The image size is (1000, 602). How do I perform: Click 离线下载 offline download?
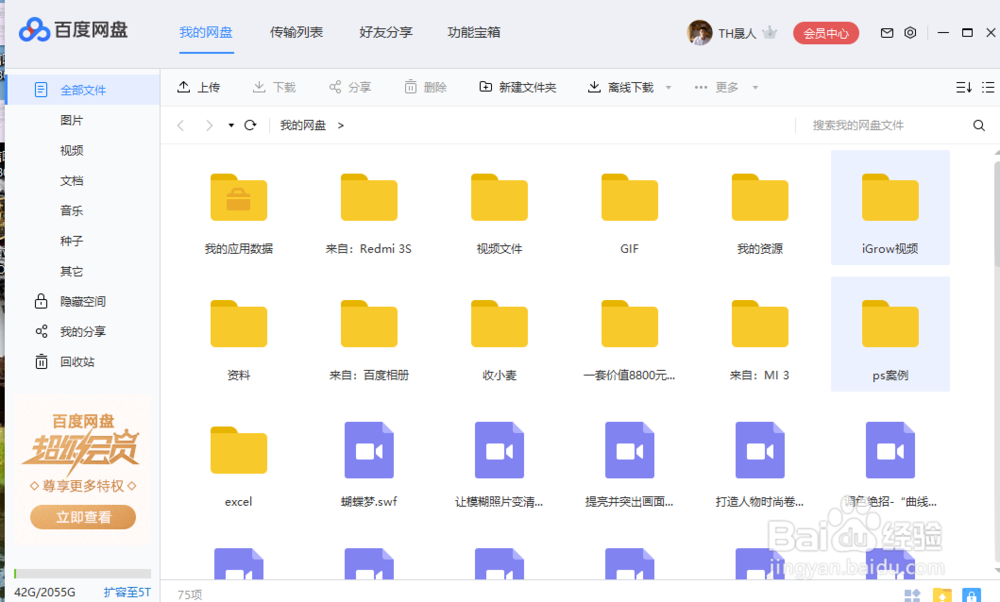click(621, 87)
